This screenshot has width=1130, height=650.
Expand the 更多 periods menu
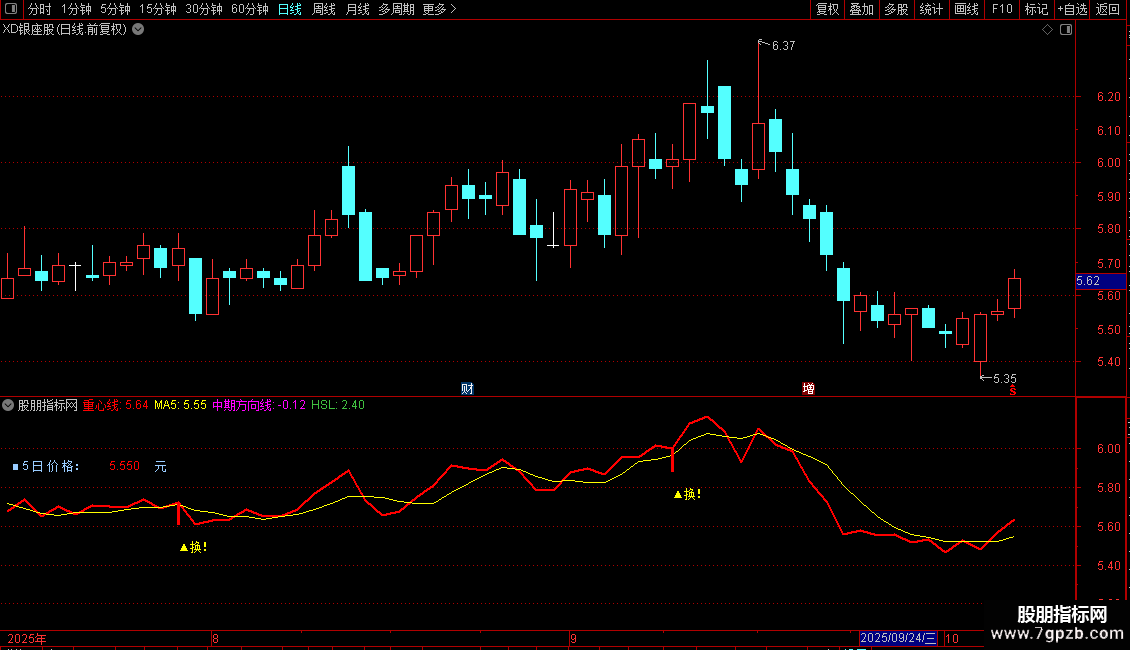pos(439,9)
